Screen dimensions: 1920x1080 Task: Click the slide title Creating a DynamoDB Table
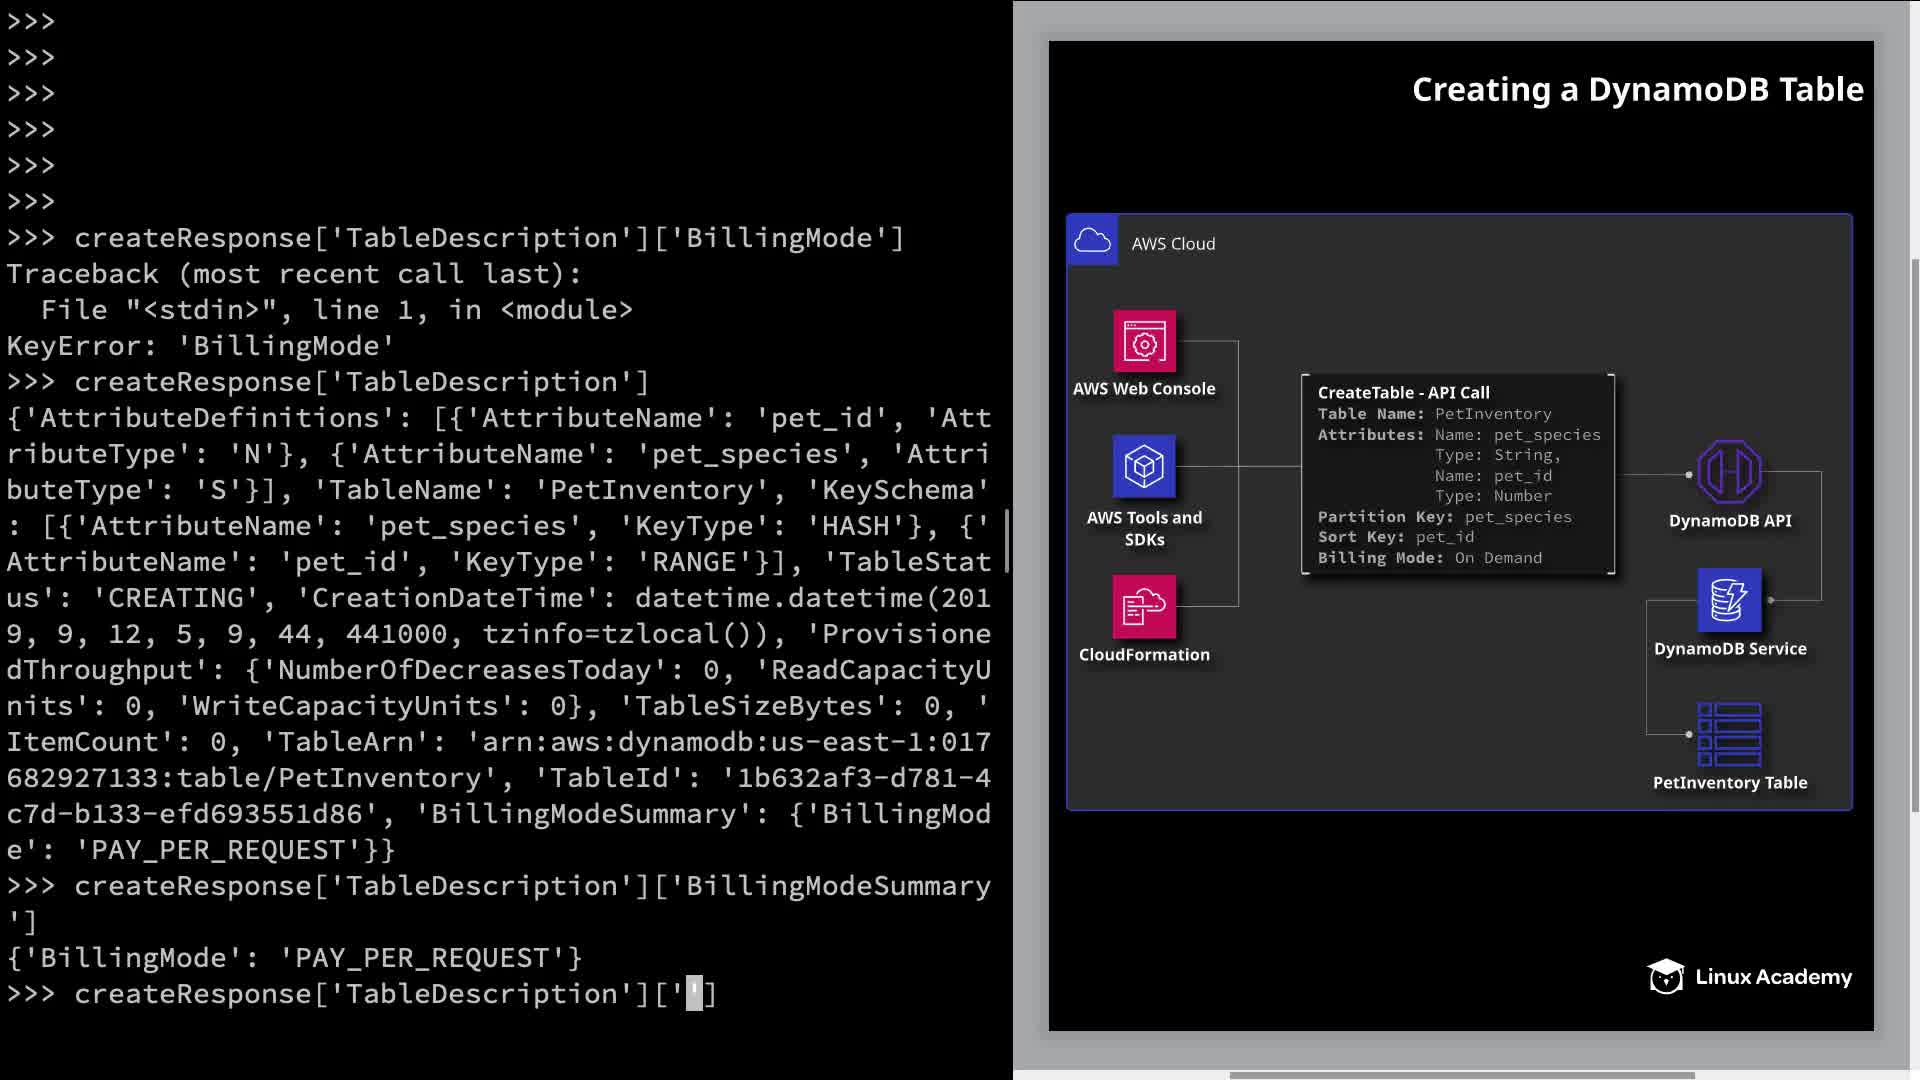pyautogui.click(x=1637, y=90)
